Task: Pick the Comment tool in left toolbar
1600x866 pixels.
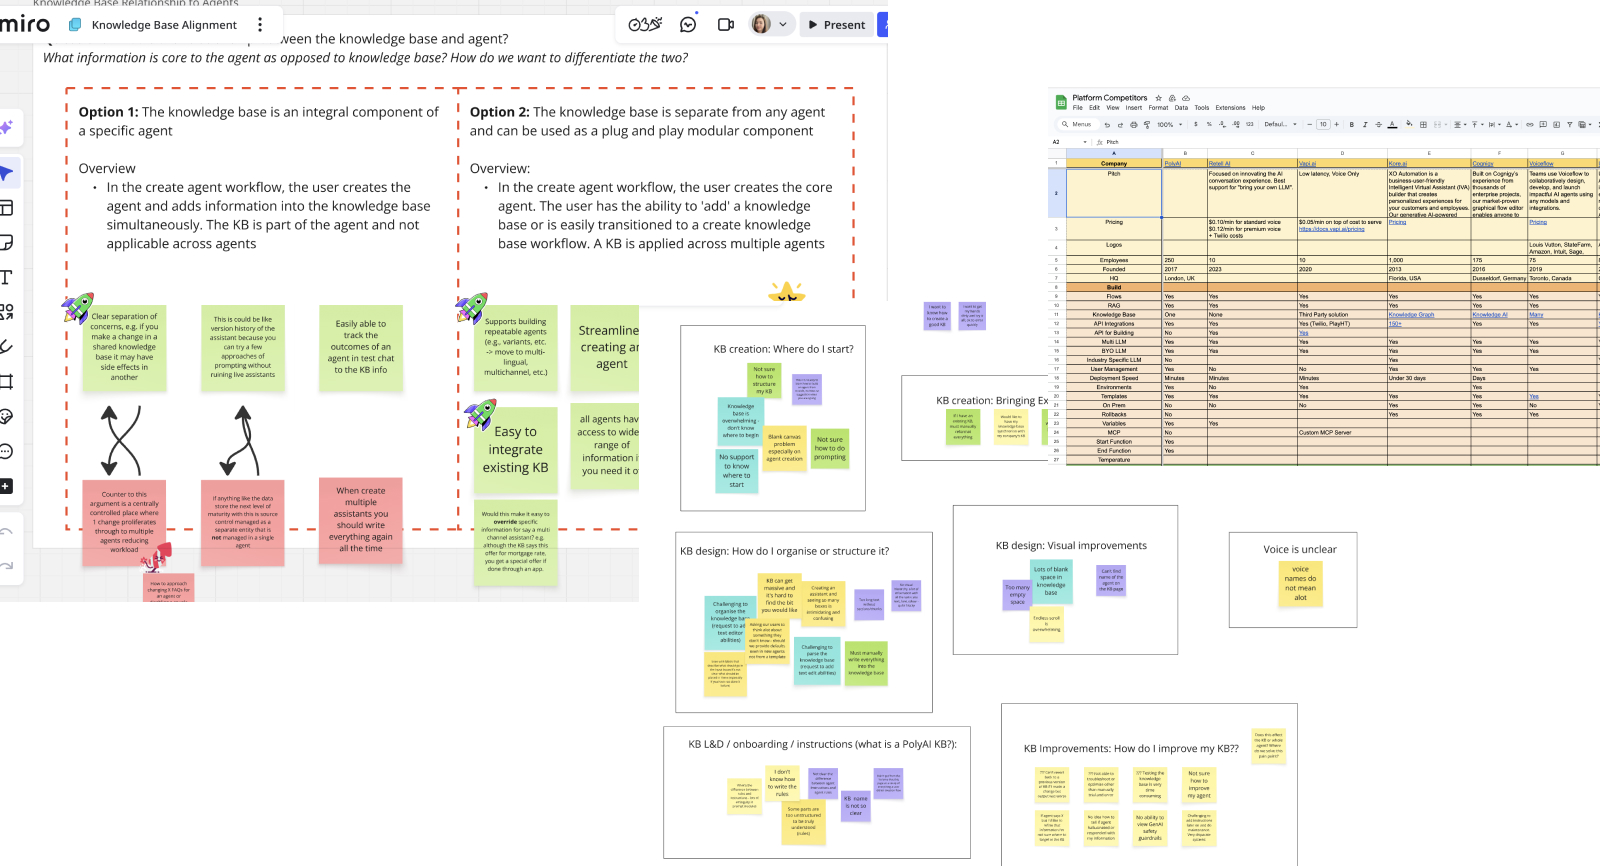Action: click(6, 451)
